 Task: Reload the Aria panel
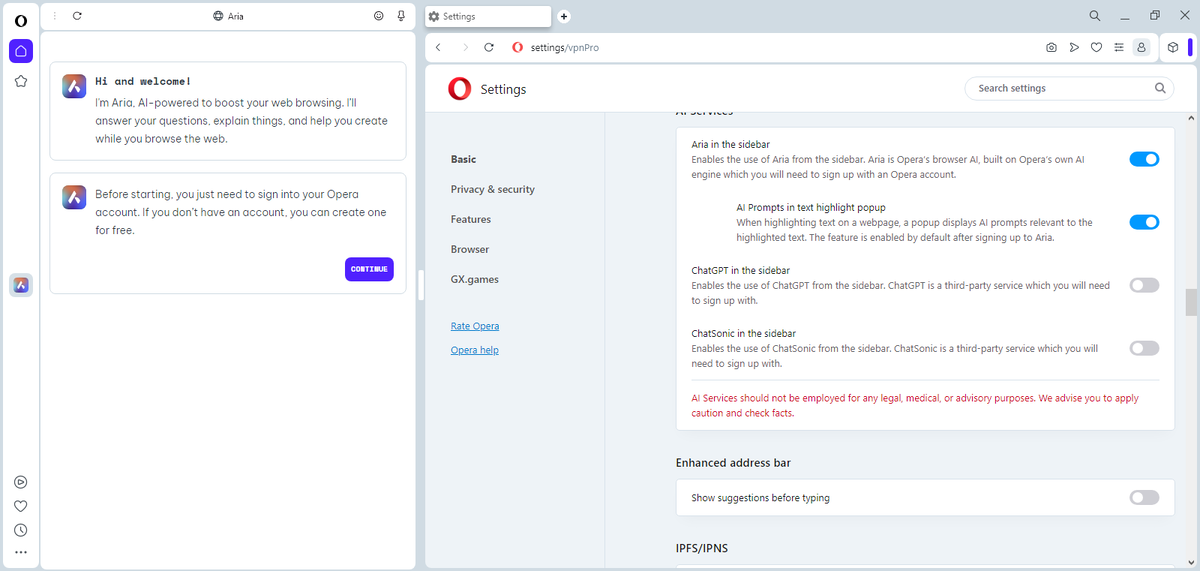click(x=77, y=16)
